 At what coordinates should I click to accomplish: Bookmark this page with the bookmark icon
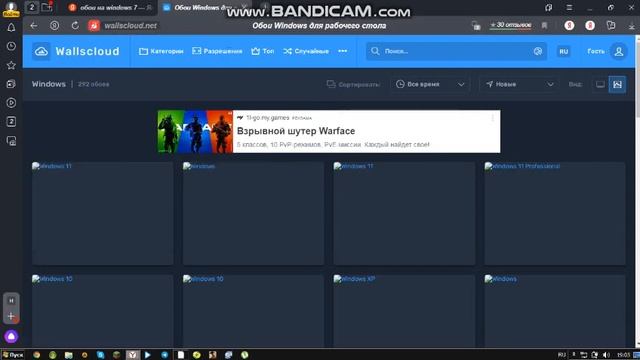pyautogui.click(x=544, y=25)
